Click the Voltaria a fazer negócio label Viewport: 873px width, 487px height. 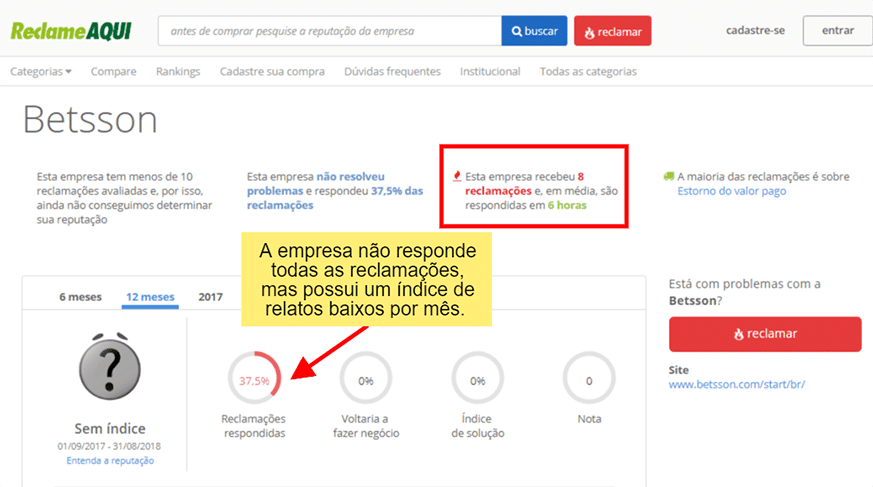pyautogui.click(x=366, y=426)
